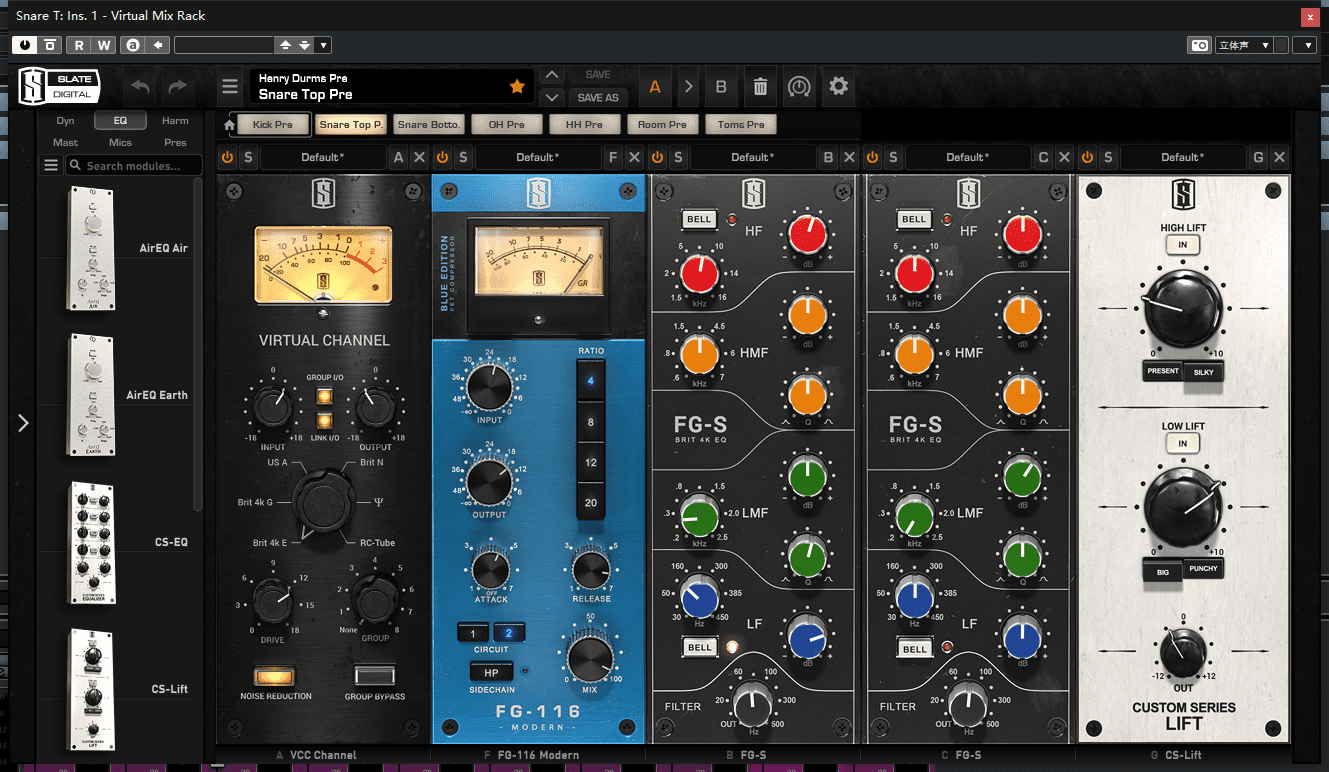
Task: Click the host preset name field
Action: (x=224, y=45)
